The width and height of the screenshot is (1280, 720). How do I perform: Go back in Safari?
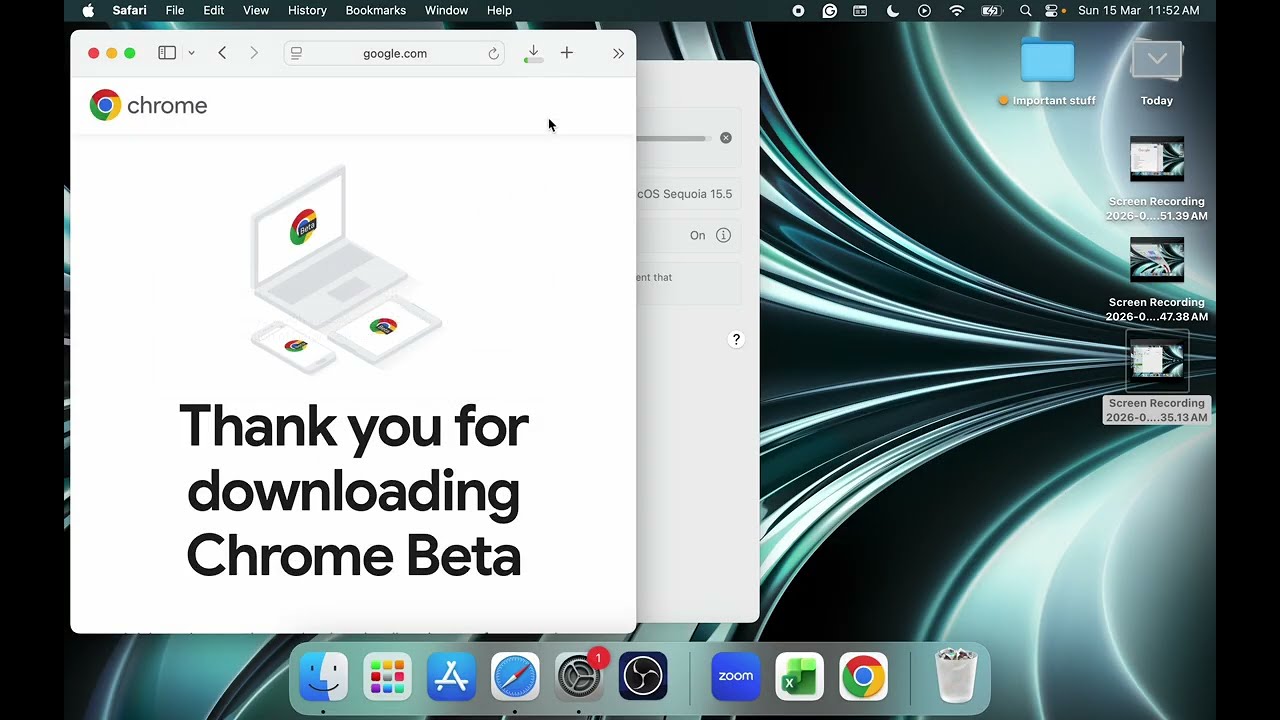222,53
